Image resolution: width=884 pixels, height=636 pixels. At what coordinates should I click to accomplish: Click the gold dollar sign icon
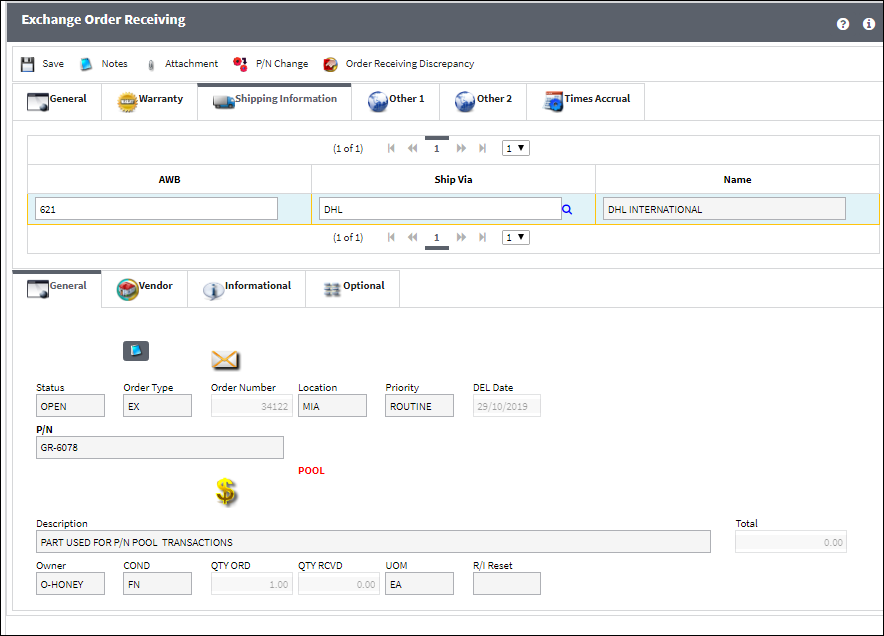(226, 492)
